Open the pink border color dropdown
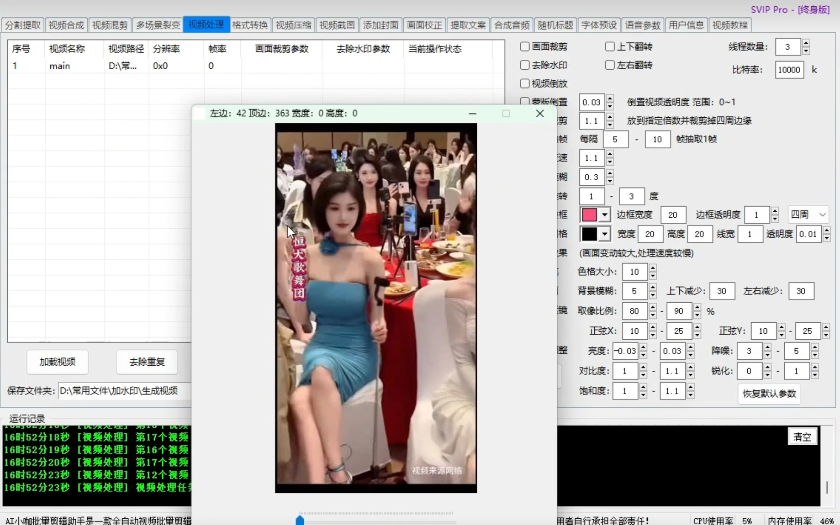 604,215
